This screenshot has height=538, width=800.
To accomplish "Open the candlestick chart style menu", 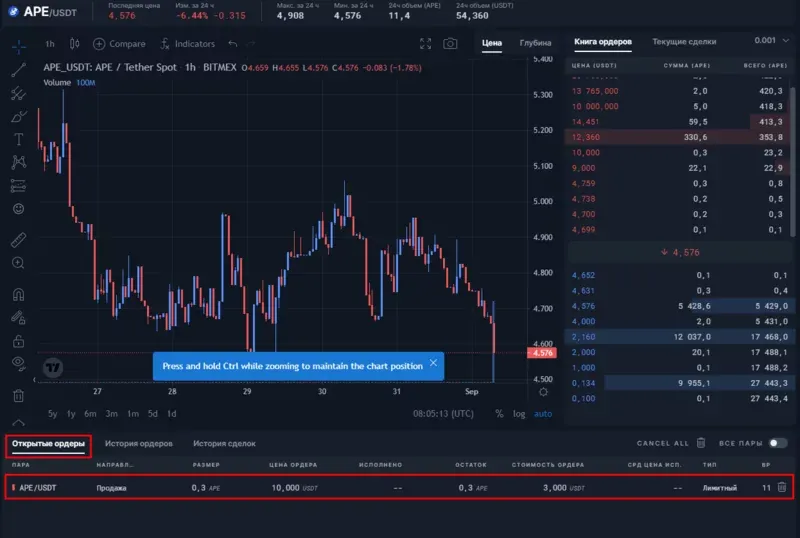I will tap(74, 44).
